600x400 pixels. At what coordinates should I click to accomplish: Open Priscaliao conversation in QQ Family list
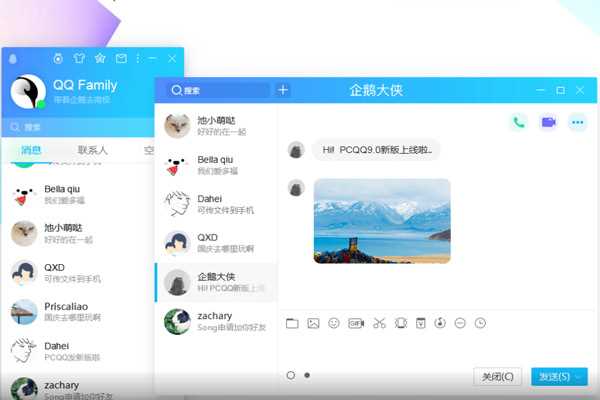pyautogui.click(x=78, y=312)
